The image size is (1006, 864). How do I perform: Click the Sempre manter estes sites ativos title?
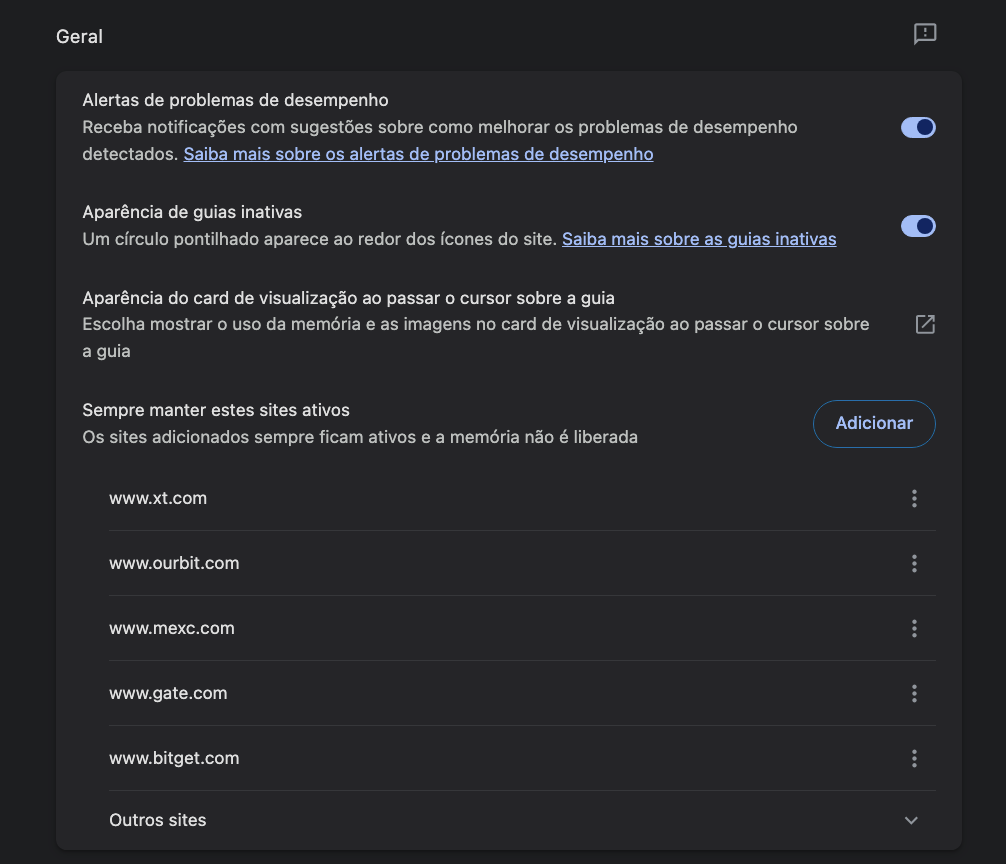(216, 410)
